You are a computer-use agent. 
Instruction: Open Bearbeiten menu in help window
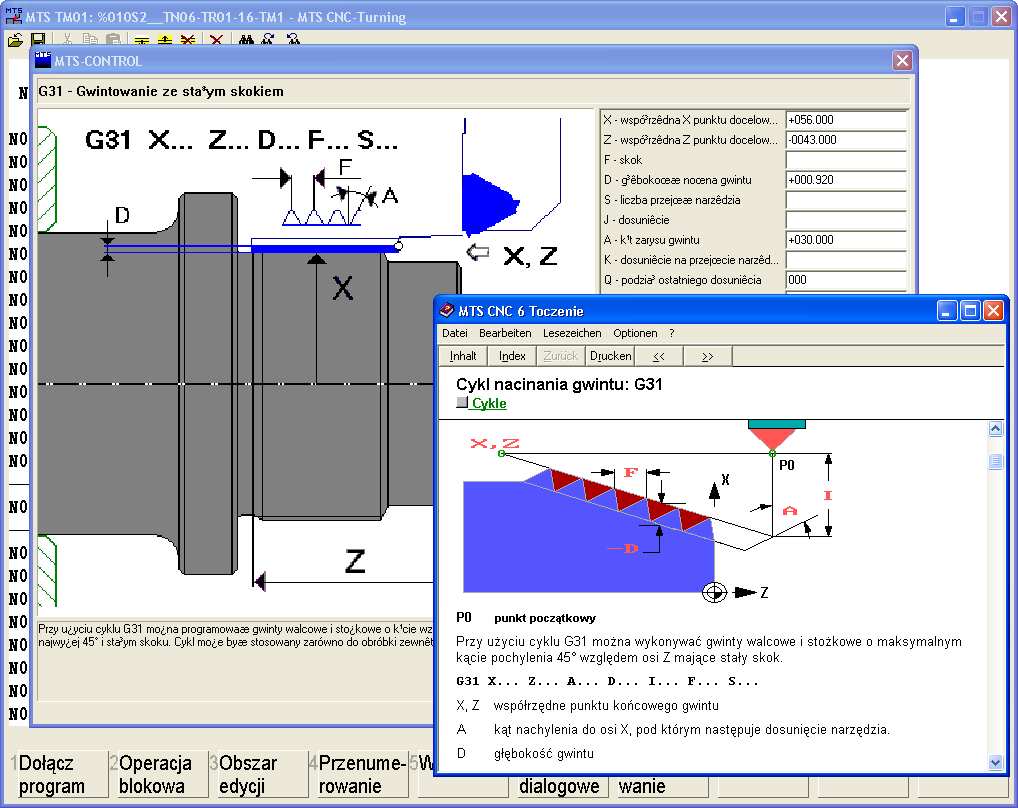pyautogui.click(x=505, y=333)
